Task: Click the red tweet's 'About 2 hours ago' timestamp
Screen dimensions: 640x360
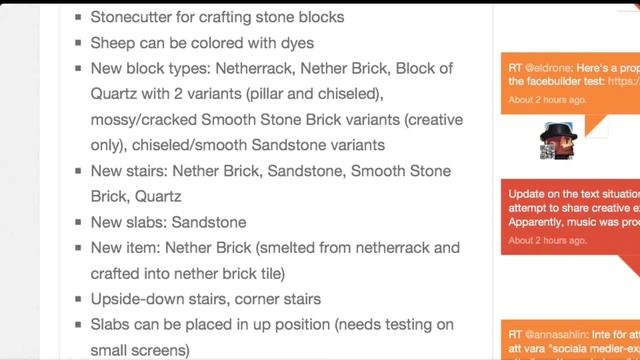Action: (x=547, y=240)
